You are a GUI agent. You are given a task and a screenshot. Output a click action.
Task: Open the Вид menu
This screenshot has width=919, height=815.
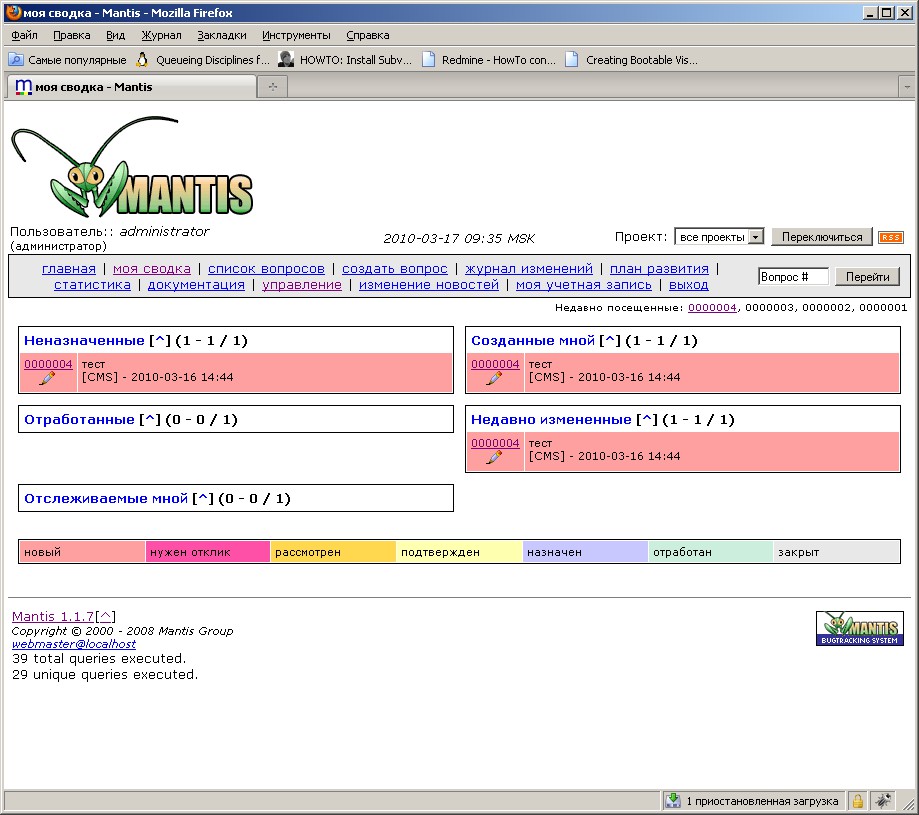click(115, 35)
